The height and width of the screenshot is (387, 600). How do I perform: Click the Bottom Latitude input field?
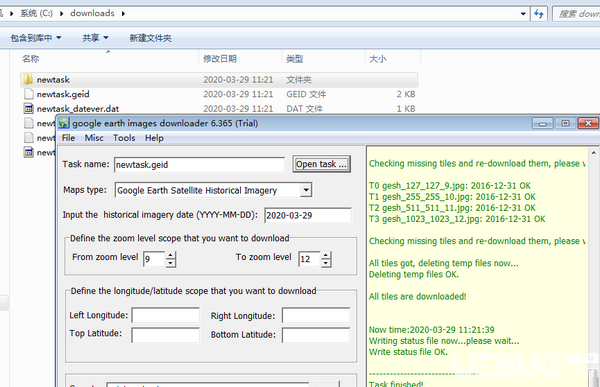point(316,335)
